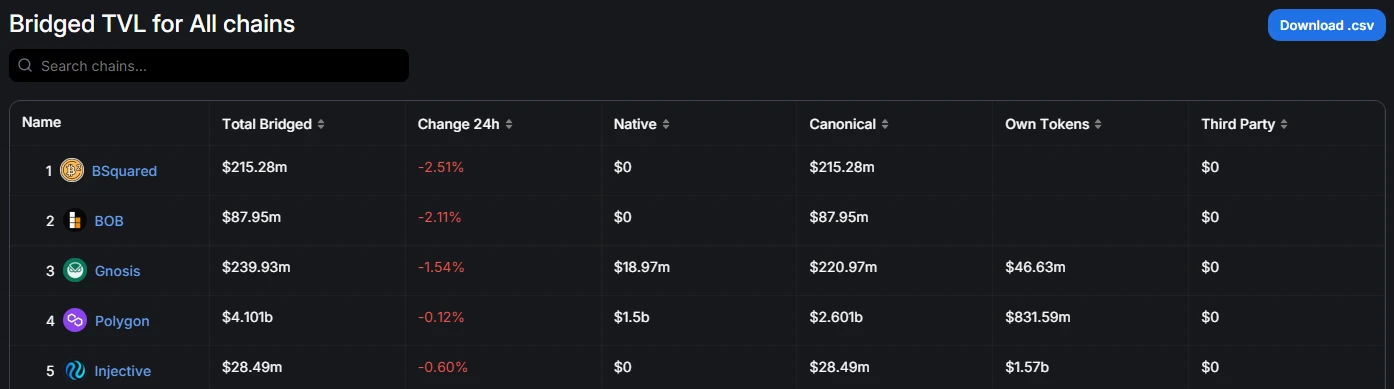This screenshot has width=1394, height=389.
Task: Sort table by Own Tokens column
Action: 1054,125
